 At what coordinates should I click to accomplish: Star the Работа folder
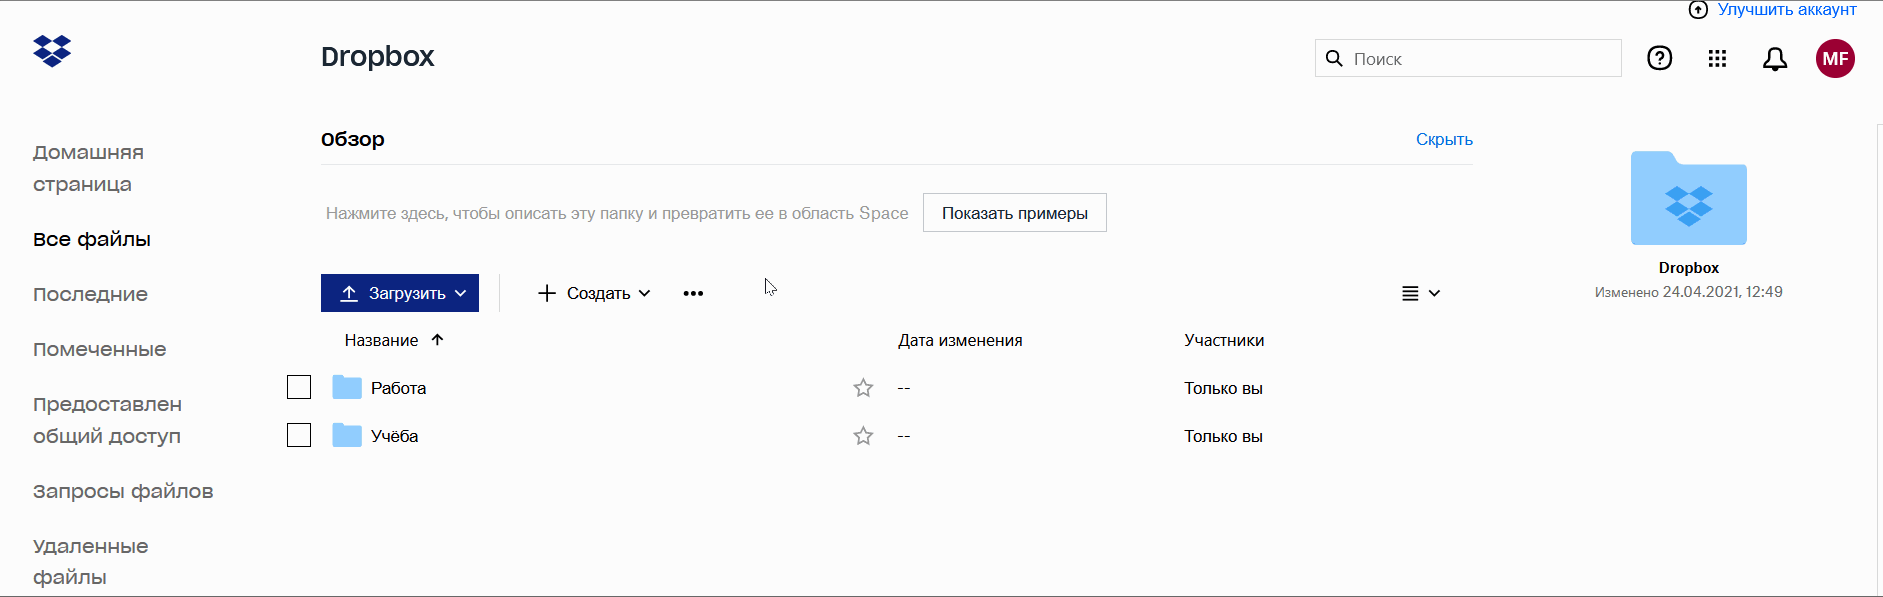pos(863,388)
